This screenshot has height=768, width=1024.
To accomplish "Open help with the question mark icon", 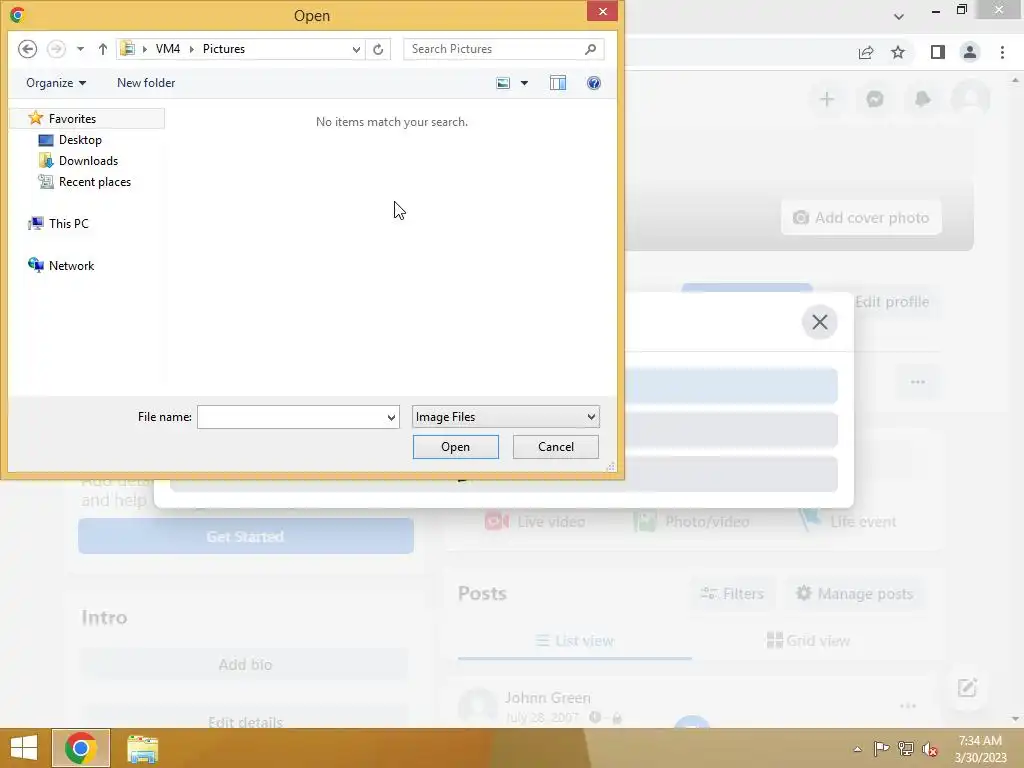I will [x=594, y=83].
